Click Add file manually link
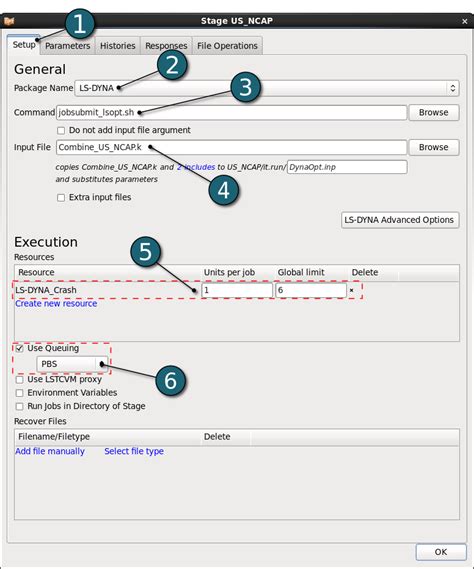The height and width of the screenshot is (569, 474). point(50,451)
